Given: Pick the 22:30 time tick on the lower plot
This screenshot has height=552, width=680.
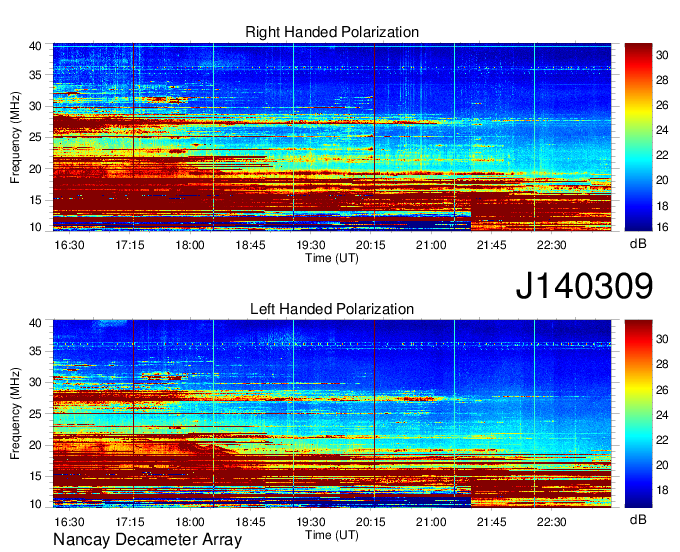Looking at the screenshot, I should point(552,522).
